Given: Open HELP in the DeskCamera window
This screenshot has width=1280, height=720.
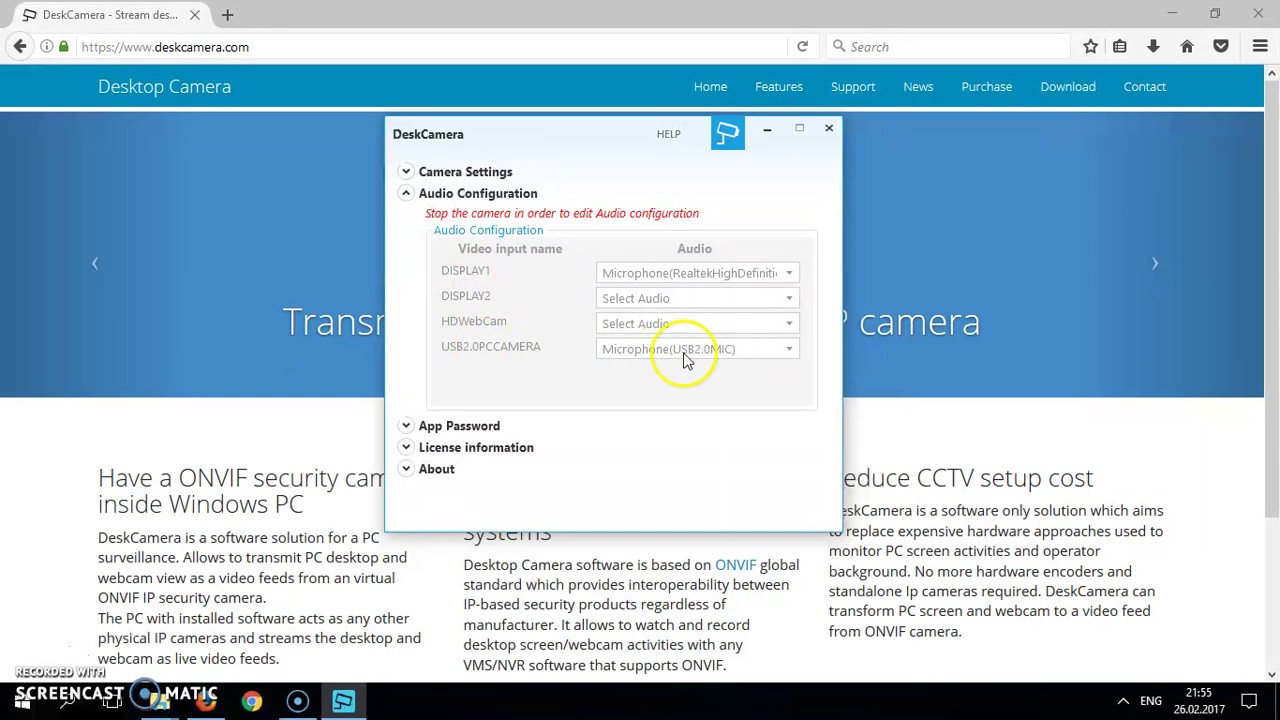Looking at the screenshot, I should tap(668, 134).
